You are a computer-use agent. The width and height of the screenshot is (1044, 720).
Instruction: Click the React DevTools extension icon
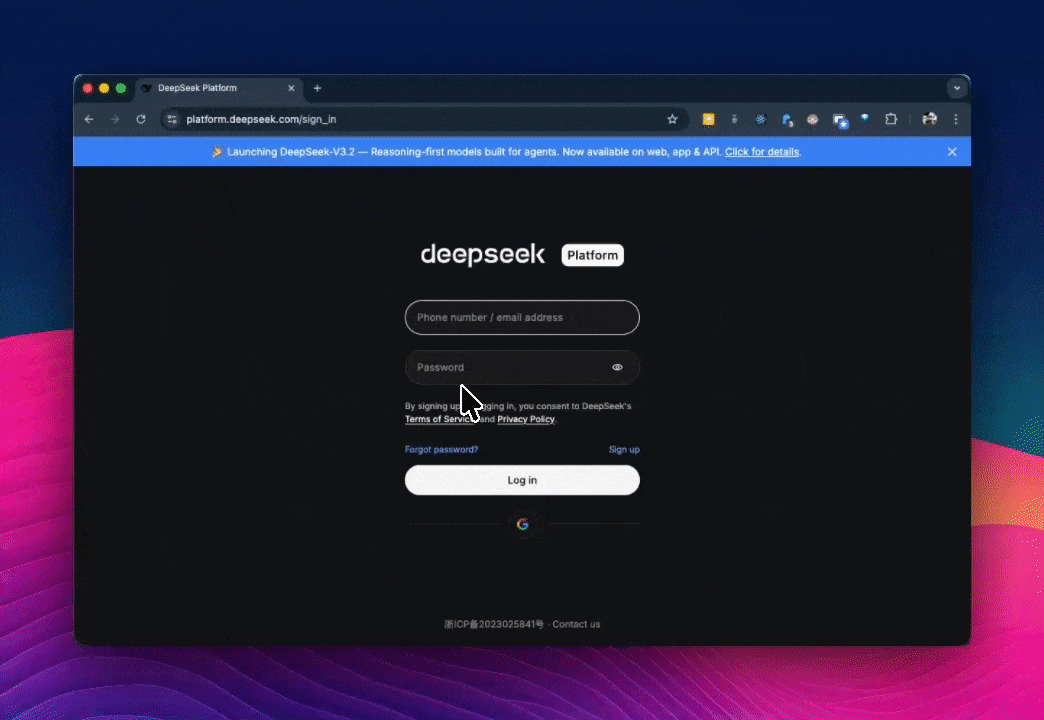[760, 119]
